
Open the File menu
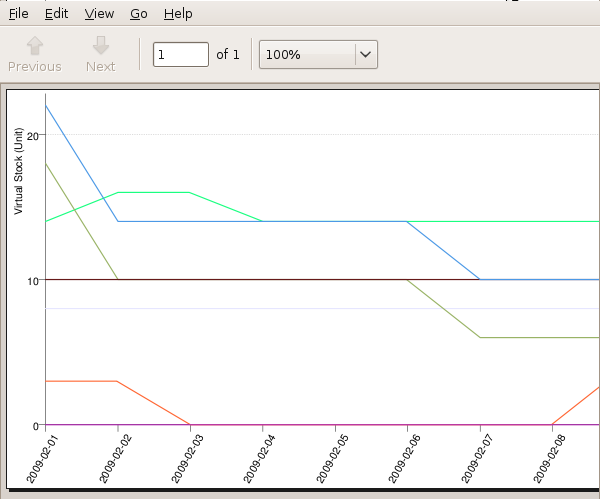pos(18,14)
